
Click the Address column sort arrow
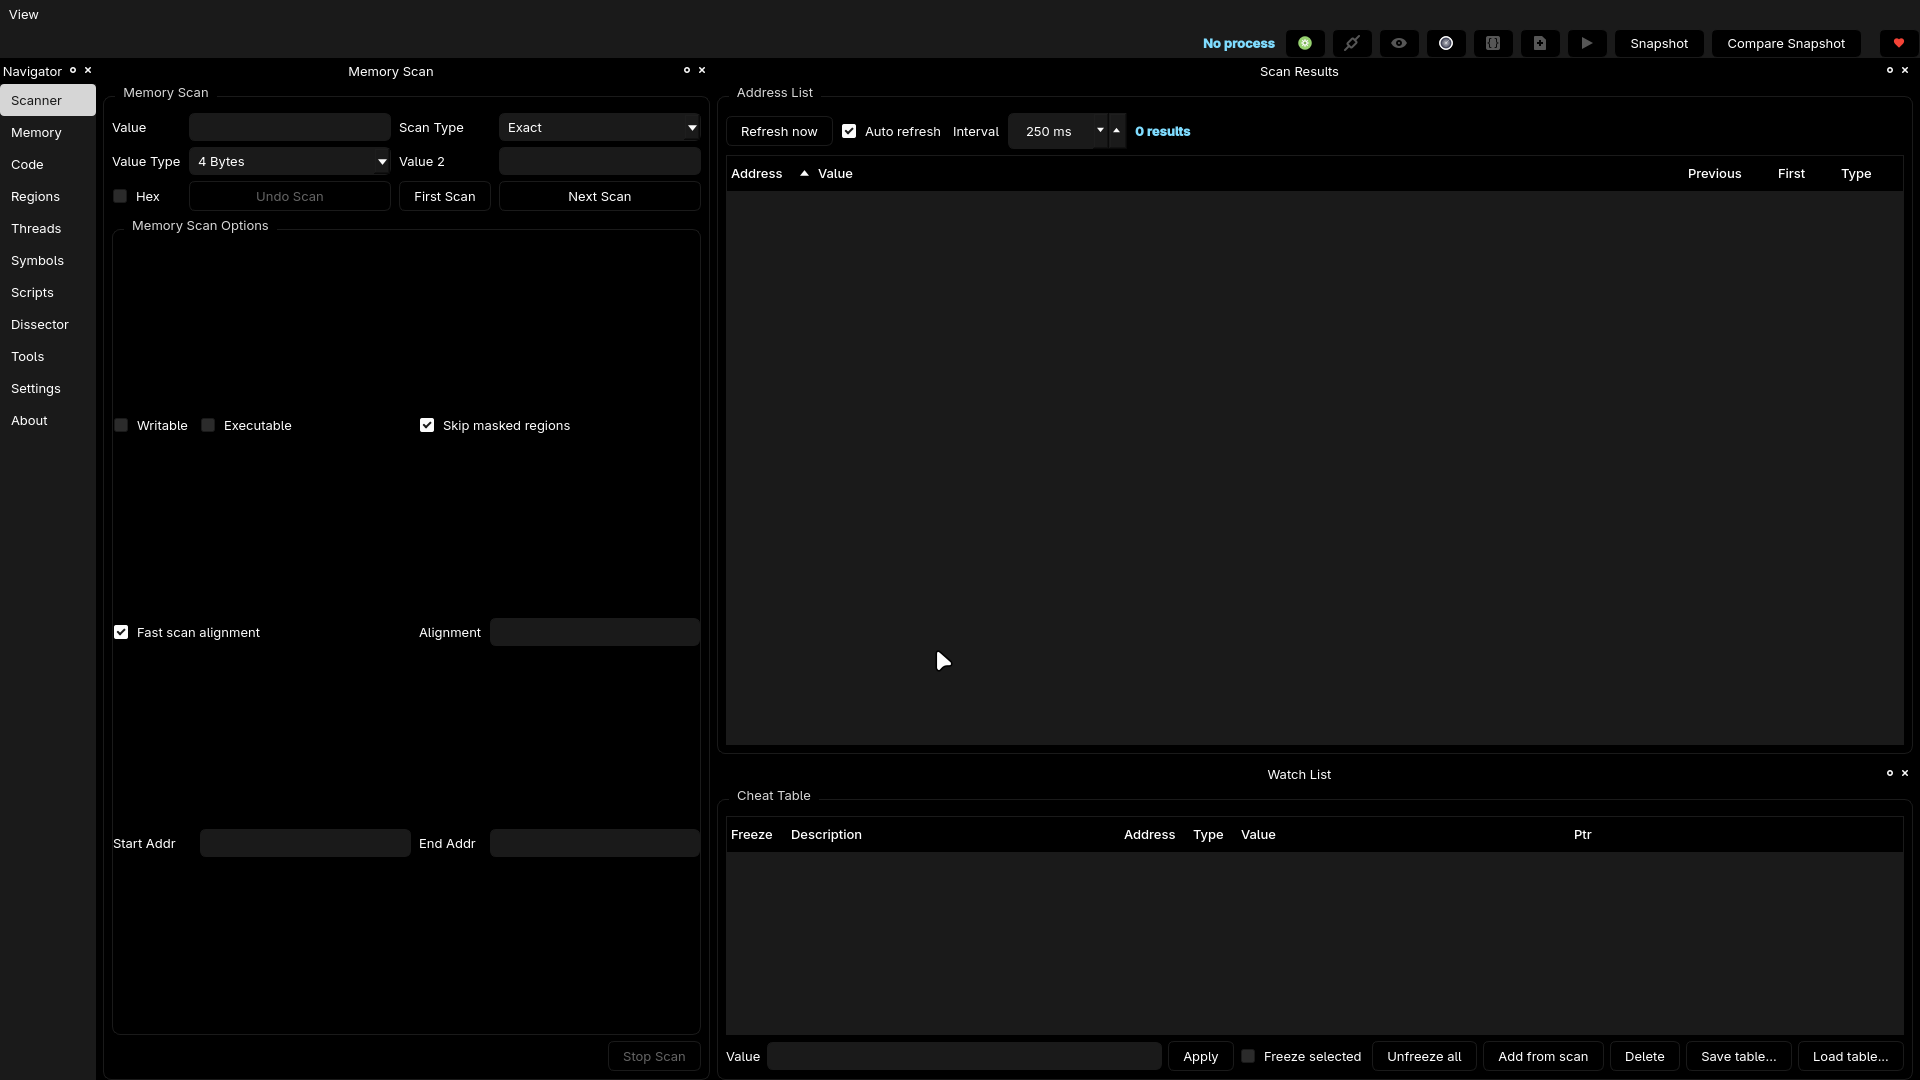[x=804, y=173]
